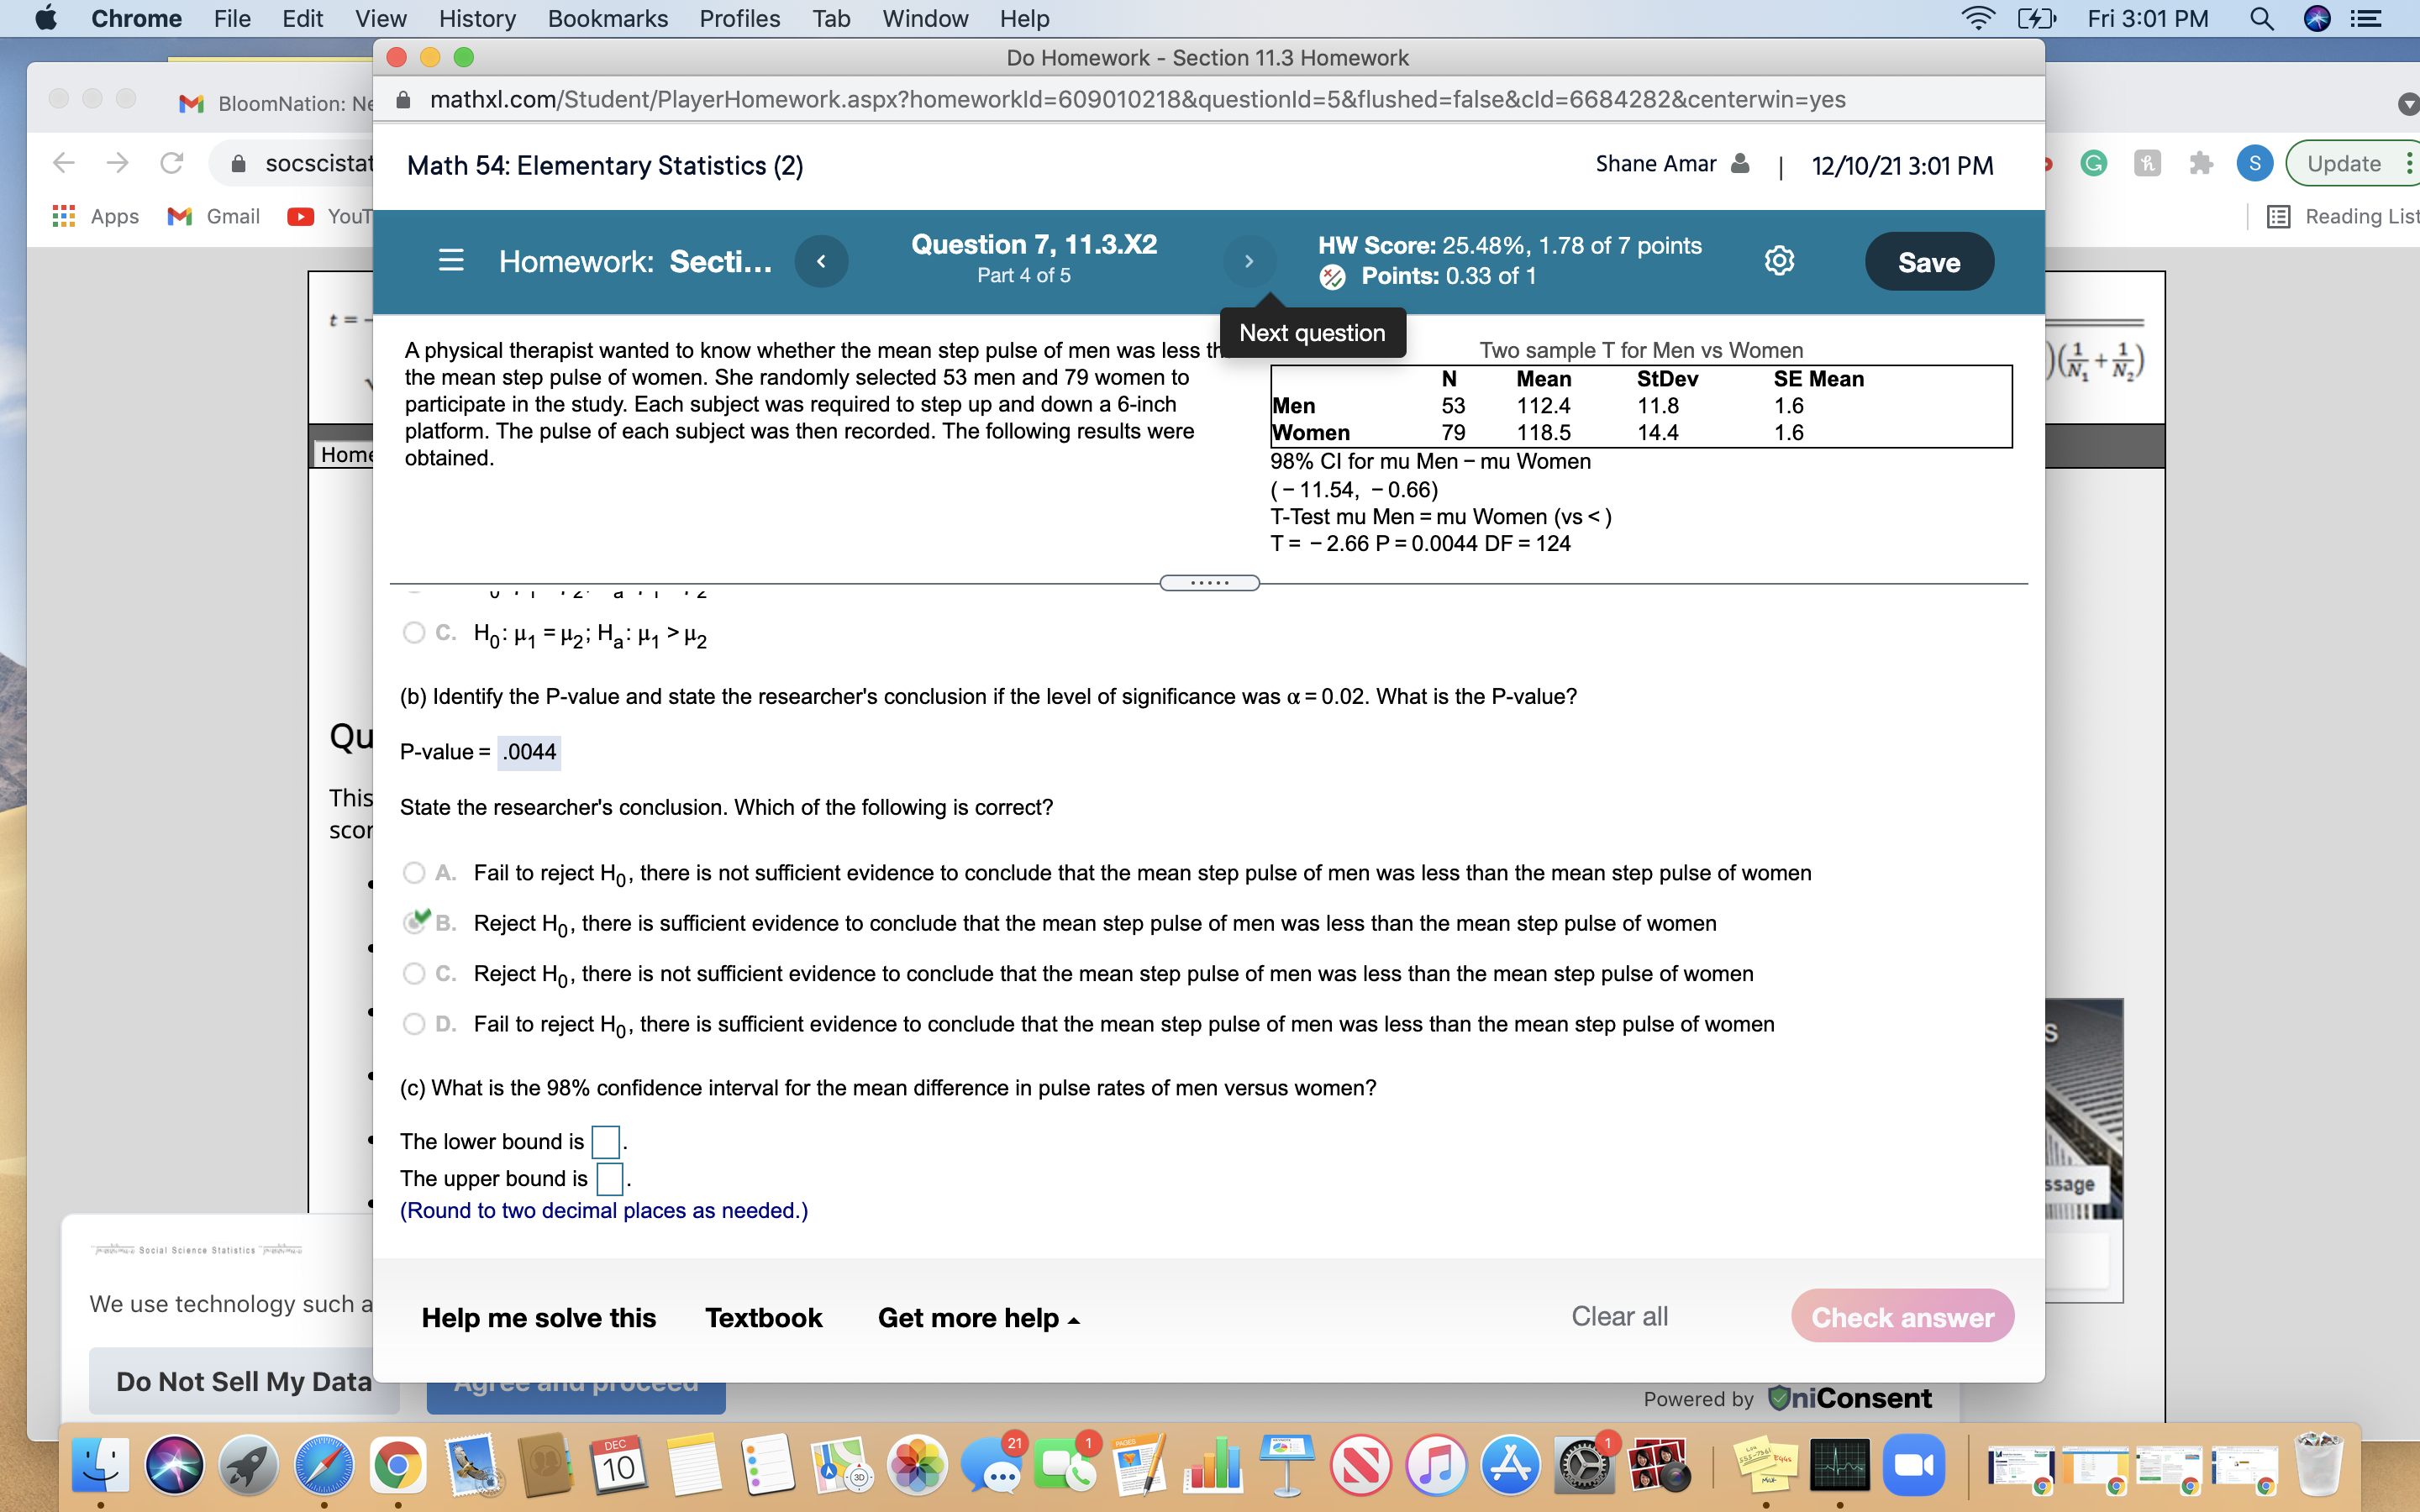Select option D Fail to reject sufficient
The height and width of the screenshot is (1512, 2420).
click(414, 1024)
